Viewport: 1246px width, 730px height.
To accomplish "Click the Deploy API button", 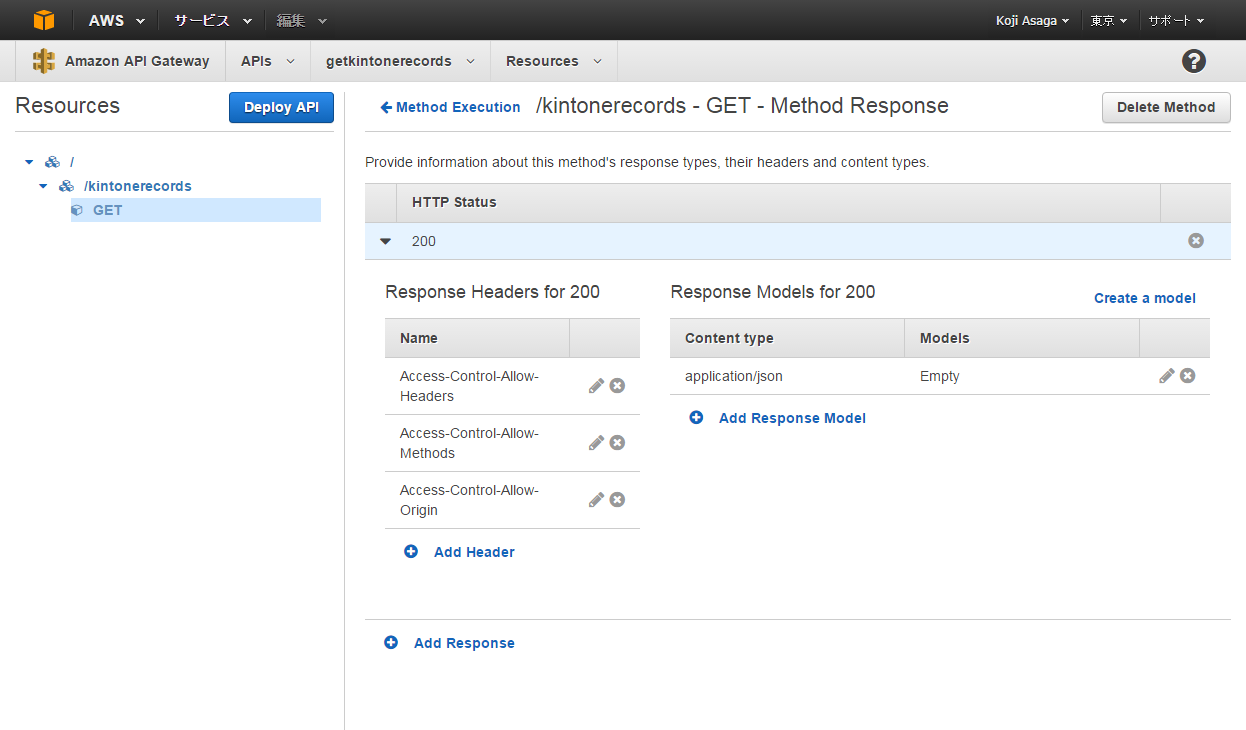I will pyautogui.click(x=281, y=107).
